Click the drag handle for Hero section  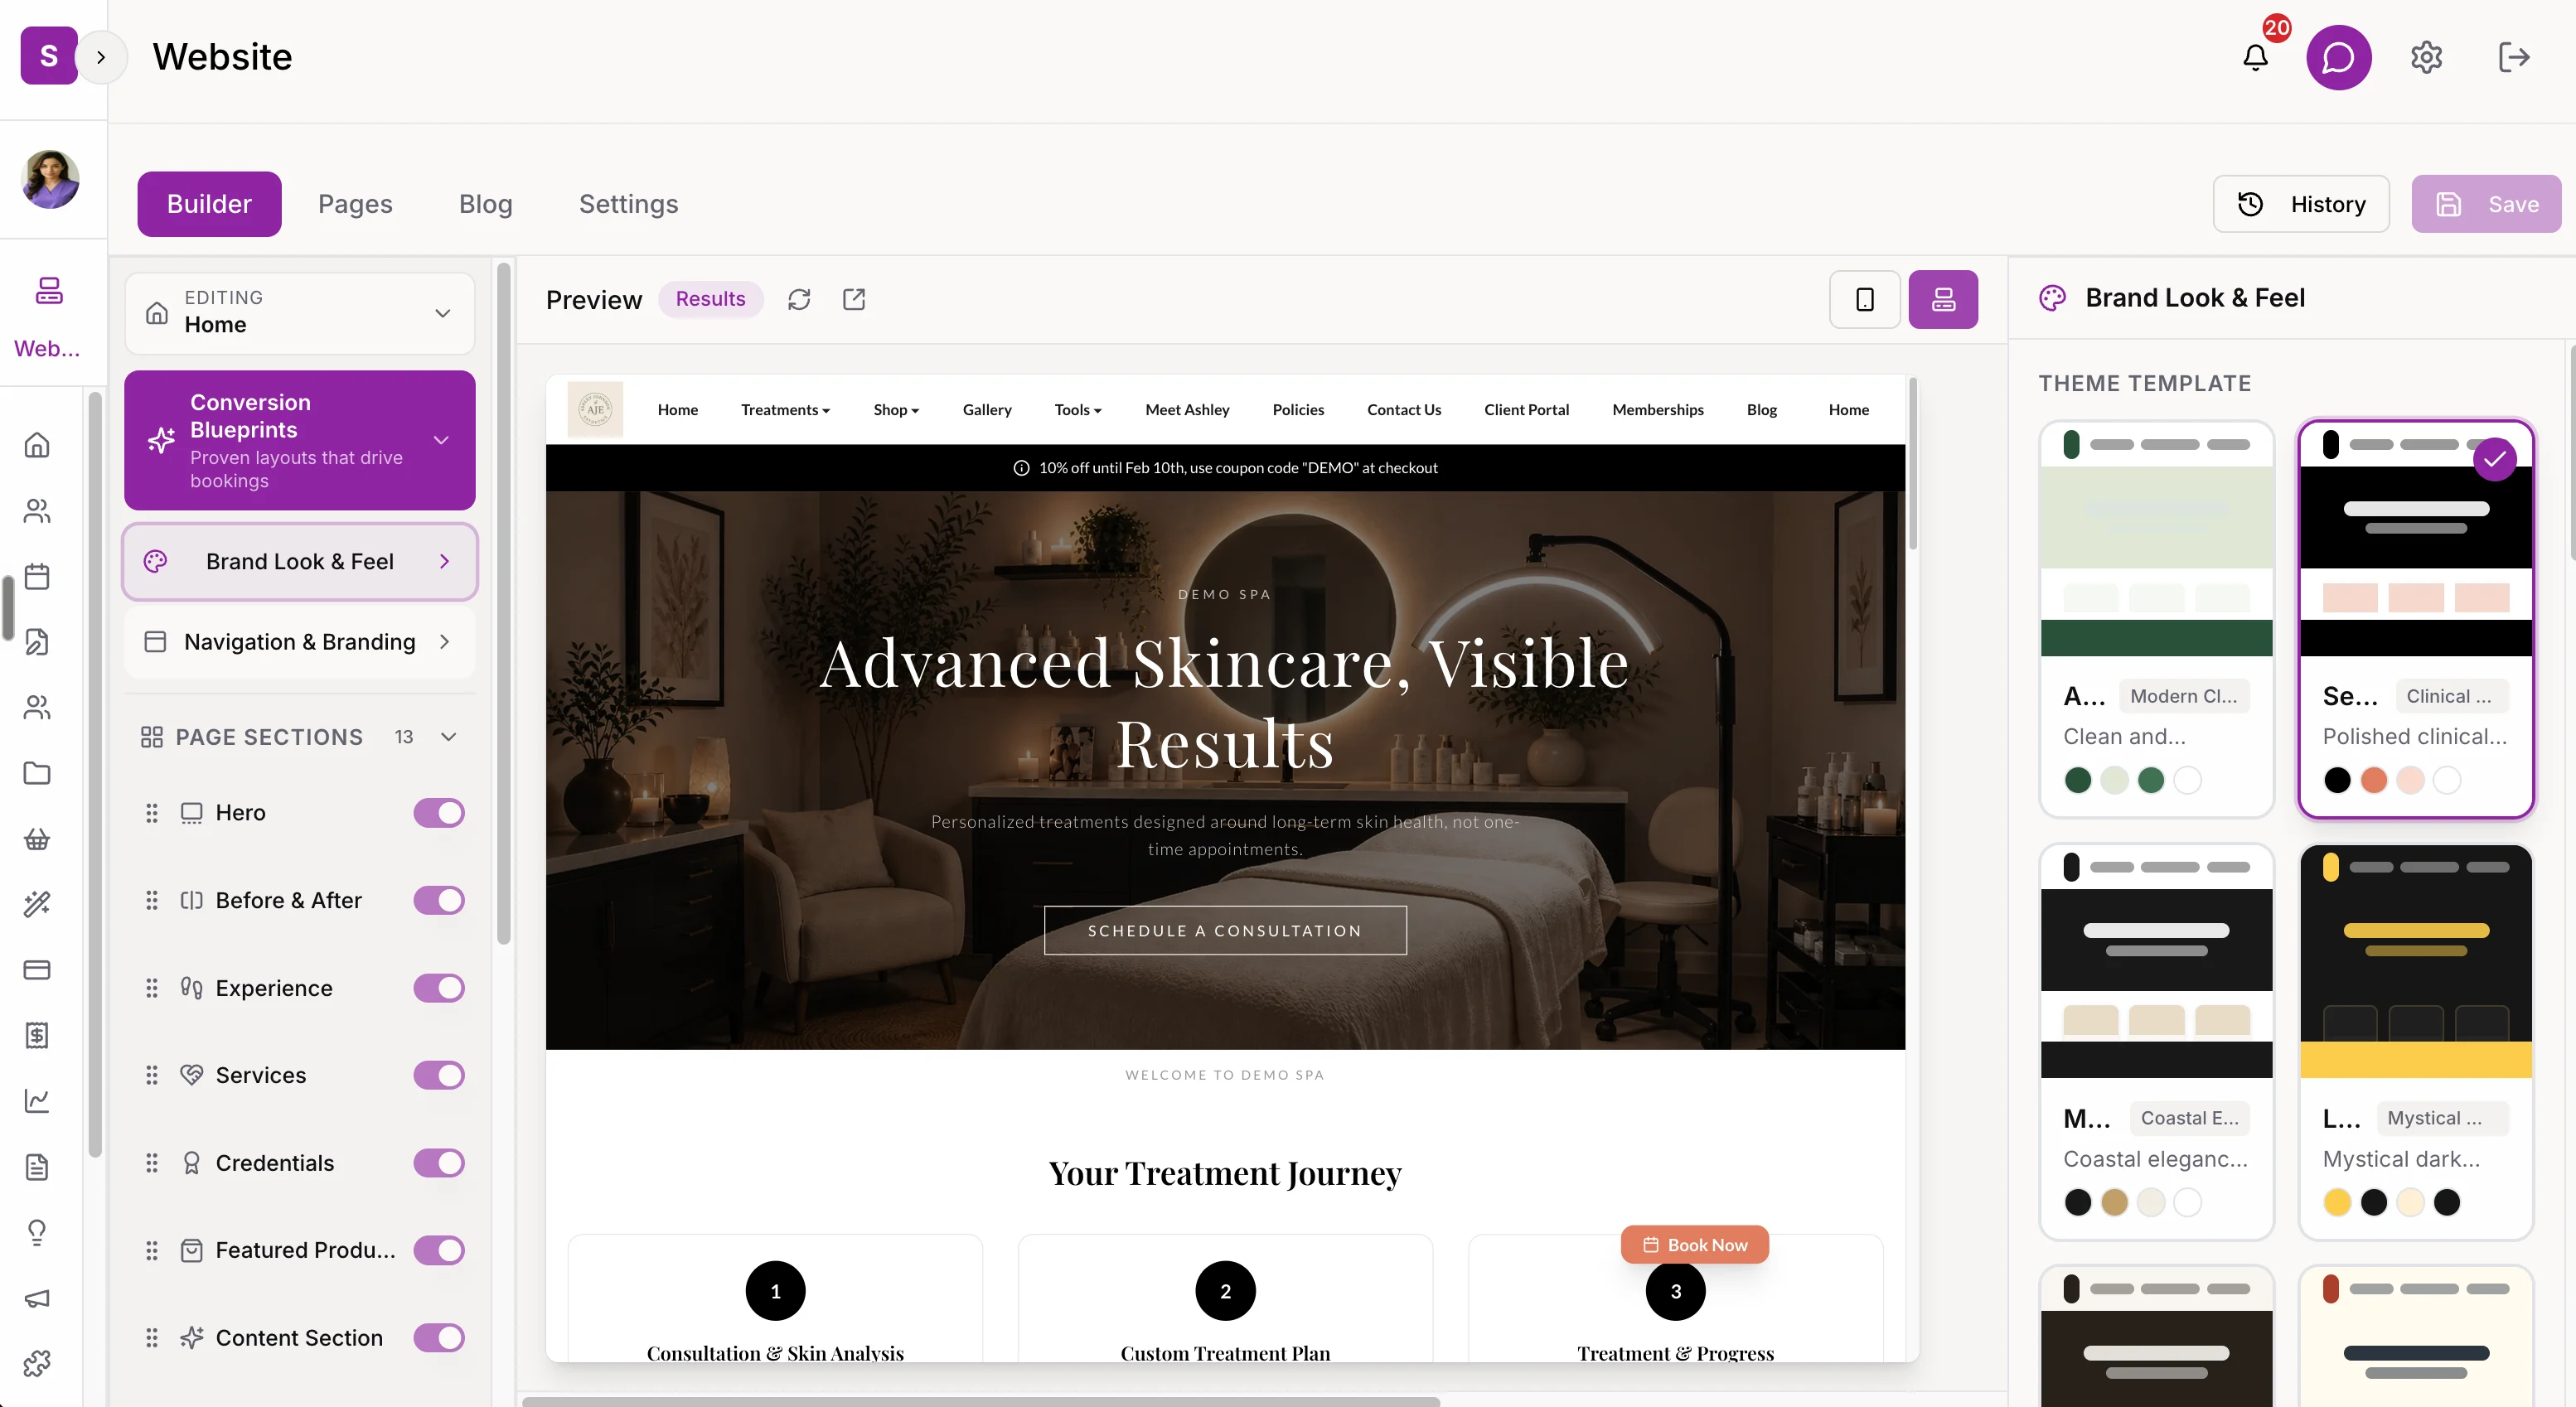click(152, 813)
